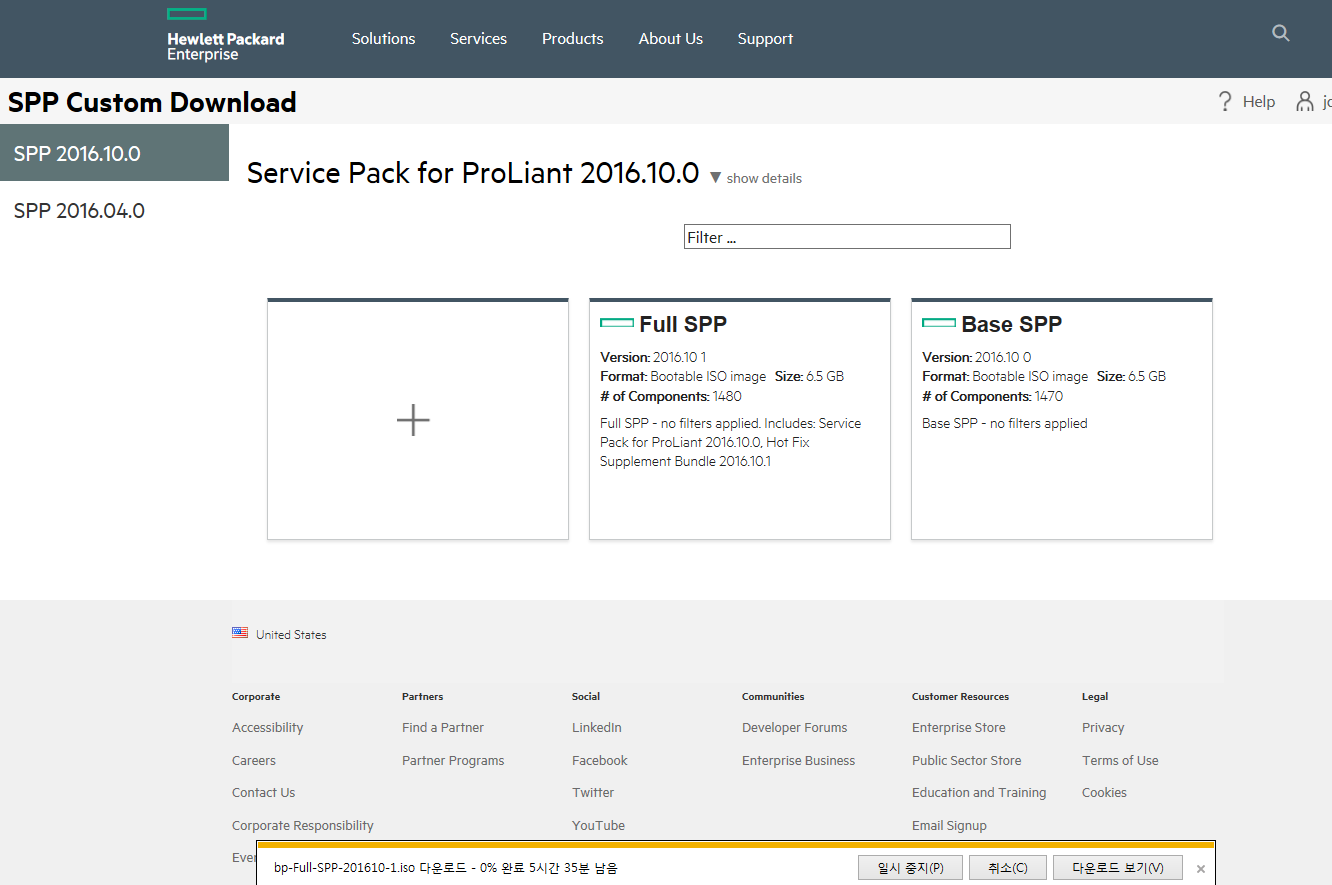Open the user account profile icon
This screenshot has height=885, width=1332.
(x=1305, y=101)
